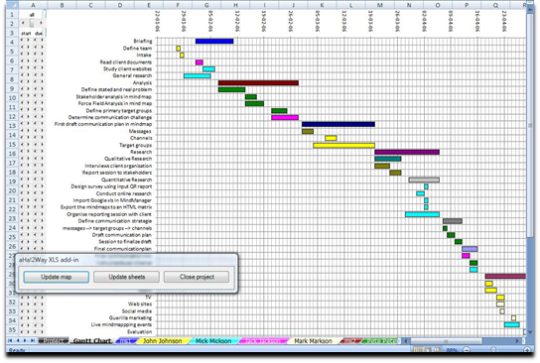The height and width of the screenshot is (363, 540).
Task: Click the vertical scrollbar thumb
Action: coord(531,126)
